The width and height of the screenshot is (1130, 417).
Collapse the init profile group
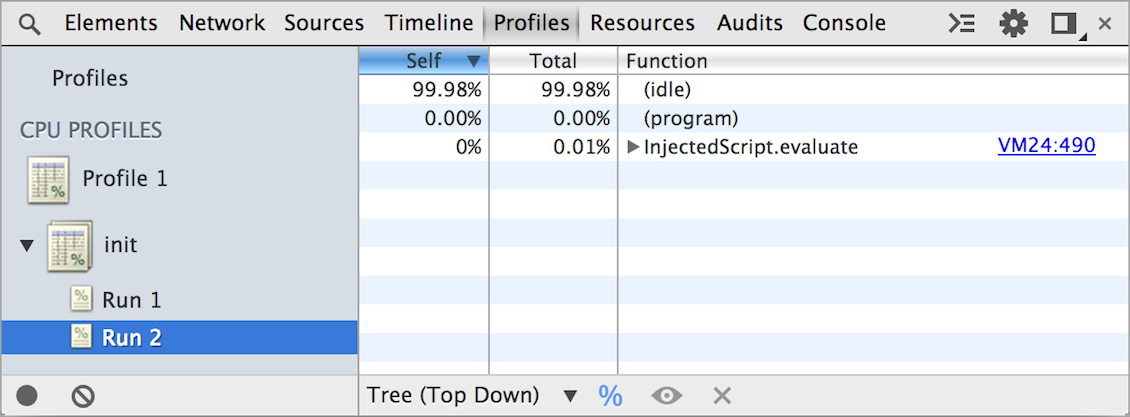[x=27, y=246]
